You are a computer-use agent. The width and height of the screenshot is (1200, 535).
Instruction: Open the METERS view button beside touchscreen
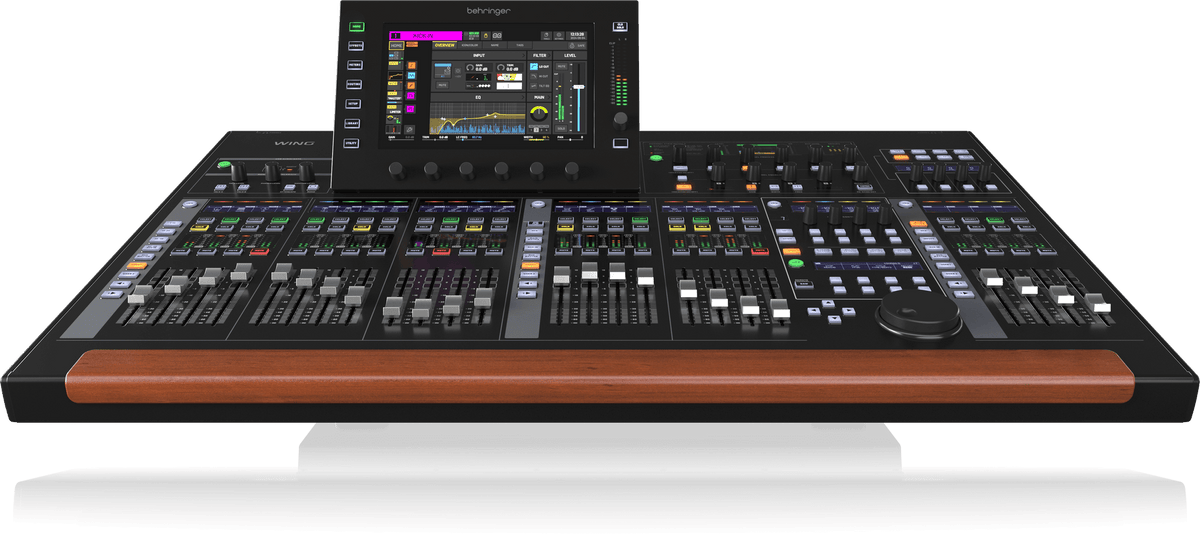pos(355,66)
